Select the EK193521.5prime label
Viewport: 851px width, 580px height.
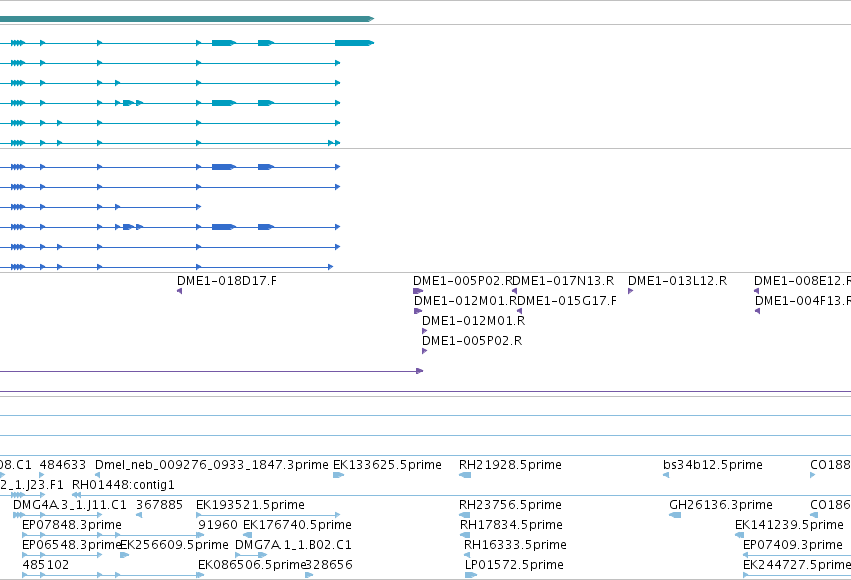[250, 505]
